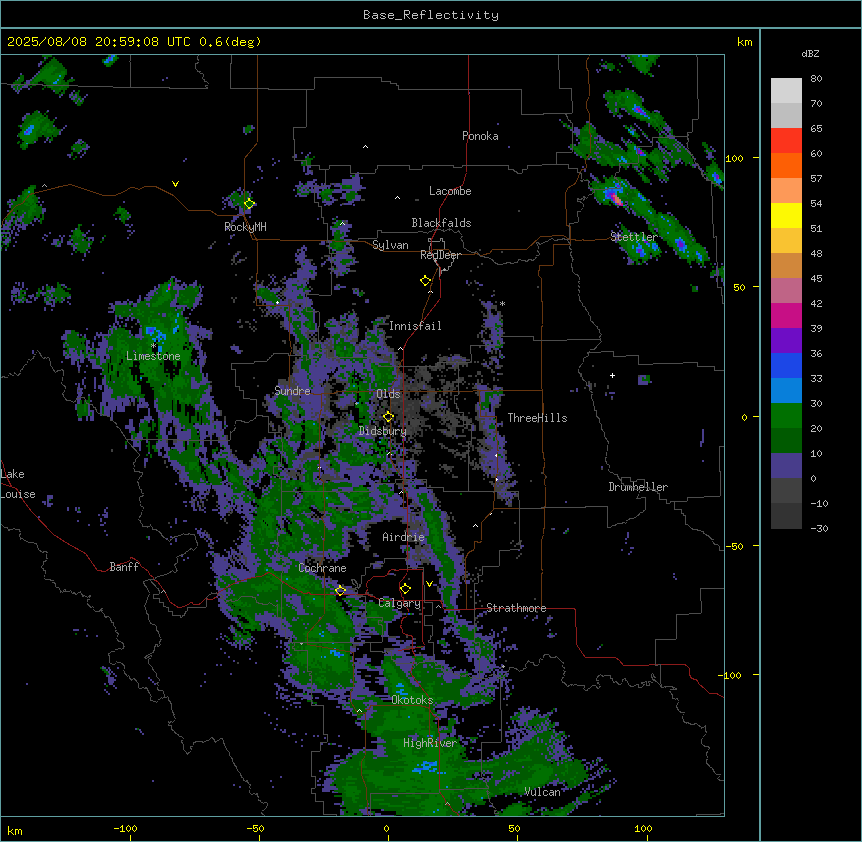Click the yellow diamond marker right of Cochrane

tap(340, 590)
